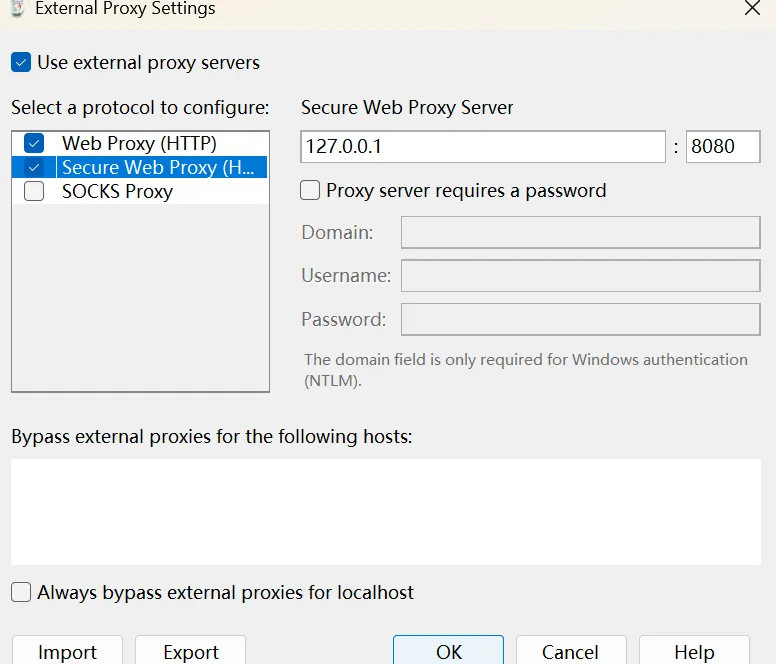Click the Domain input field
Viewport: 776px width, 664px height.
click(x=580, y=232)
